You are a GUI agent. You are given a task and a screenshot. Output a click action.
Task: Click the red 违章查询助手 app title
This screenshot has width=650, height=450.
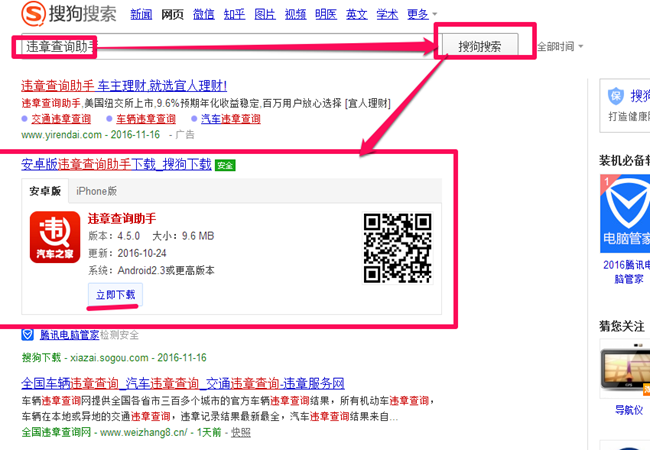pyautogui.click(x=122, y=219)
